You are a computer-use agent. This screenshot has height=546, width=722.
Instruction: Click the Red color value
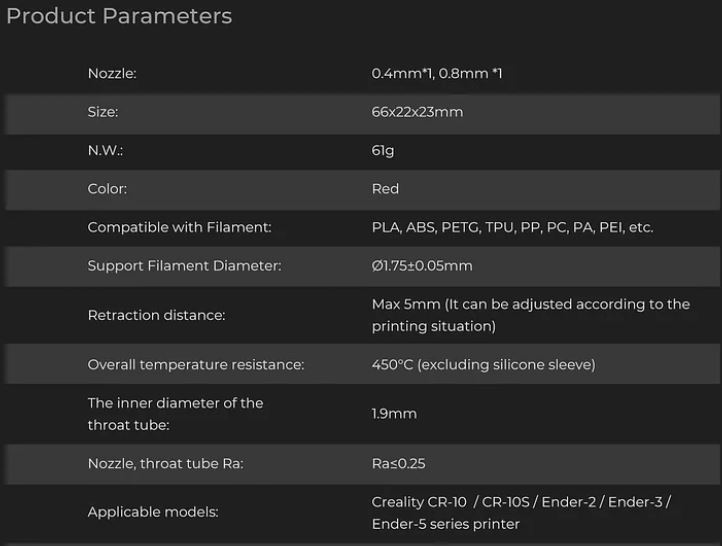(385, 189)
